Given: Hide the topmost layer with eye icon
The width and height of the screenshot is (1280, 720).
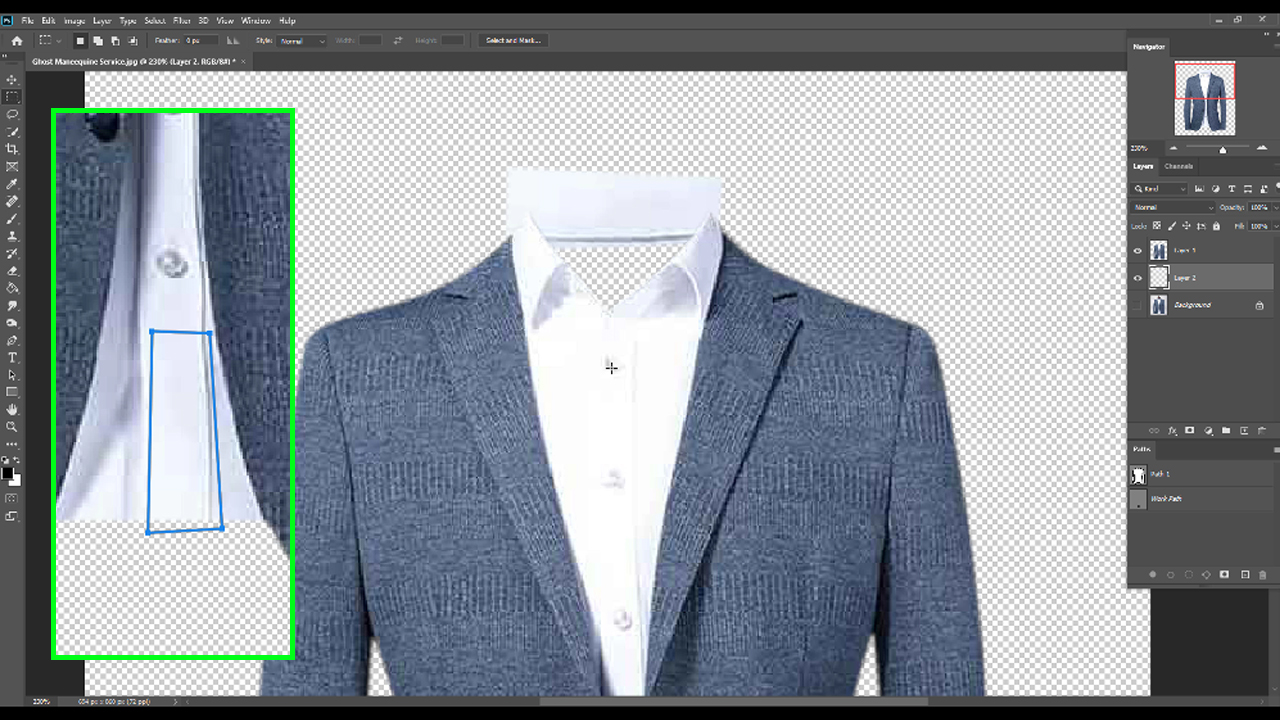Looking at the screenshot, I should point(1137,251).
